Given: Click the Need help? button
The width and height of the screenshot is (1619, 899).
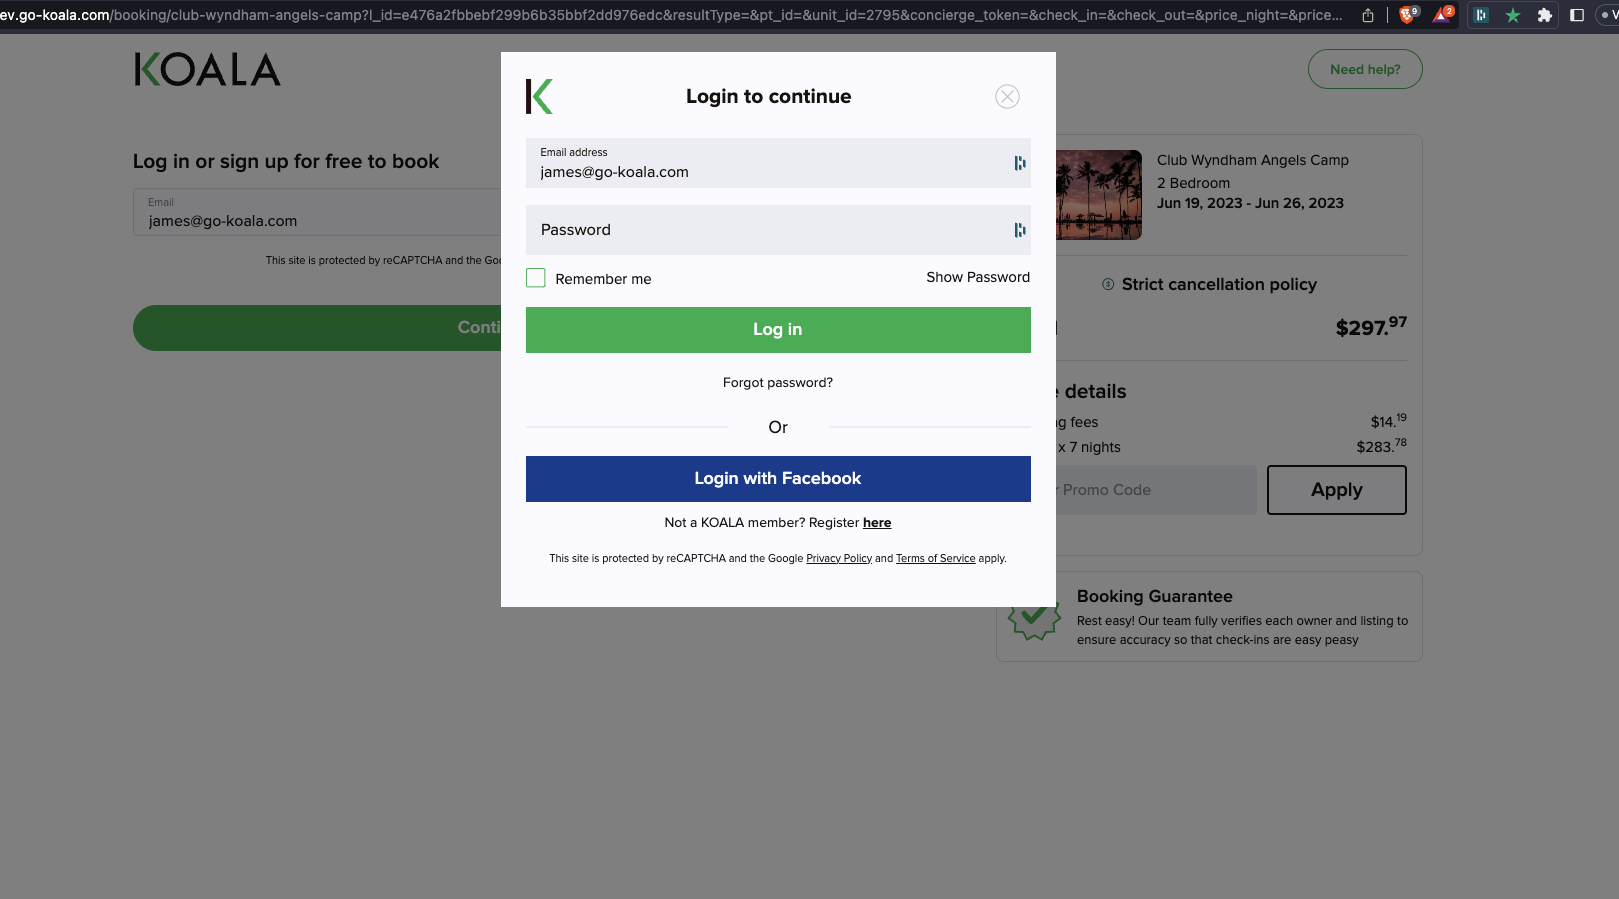Looking at the screenshot, I should click(x=1365, y=69).
